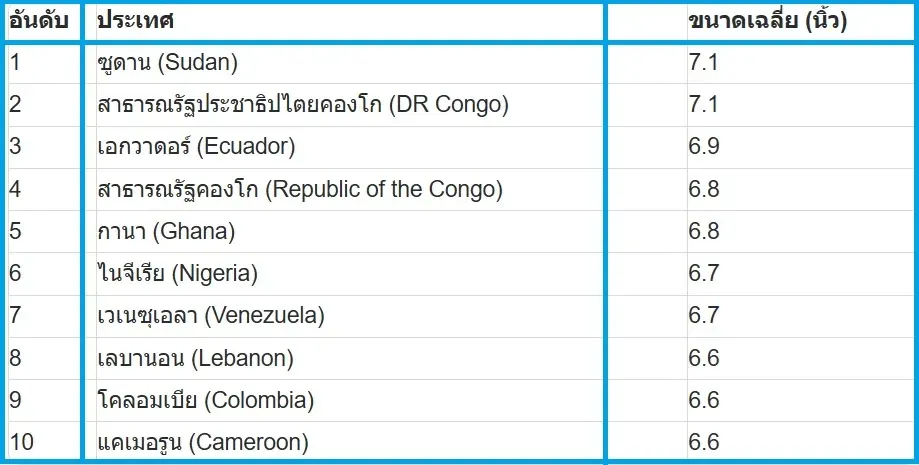The width and height of the screenshot is (919, 465).
Task: Click the เอกวาดอร์ (Ecuador) cell
Action: coord(196,147)
